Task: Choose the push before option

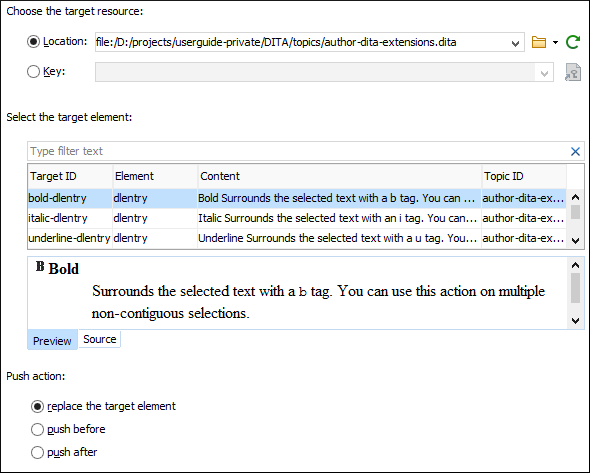Action: (x=37, y=429)
